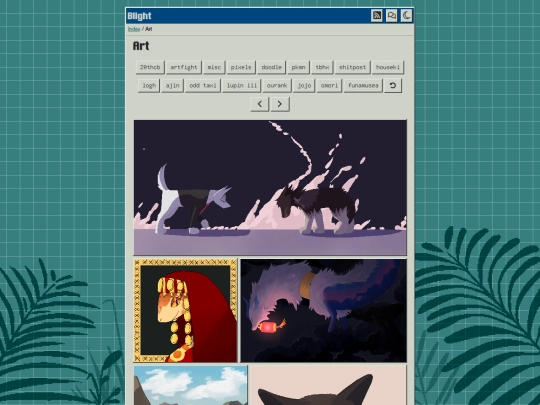The width and height of the screenshot is (540, 405).
Task: Choose the doodle tag button
Action: click(x=272, y=68)
